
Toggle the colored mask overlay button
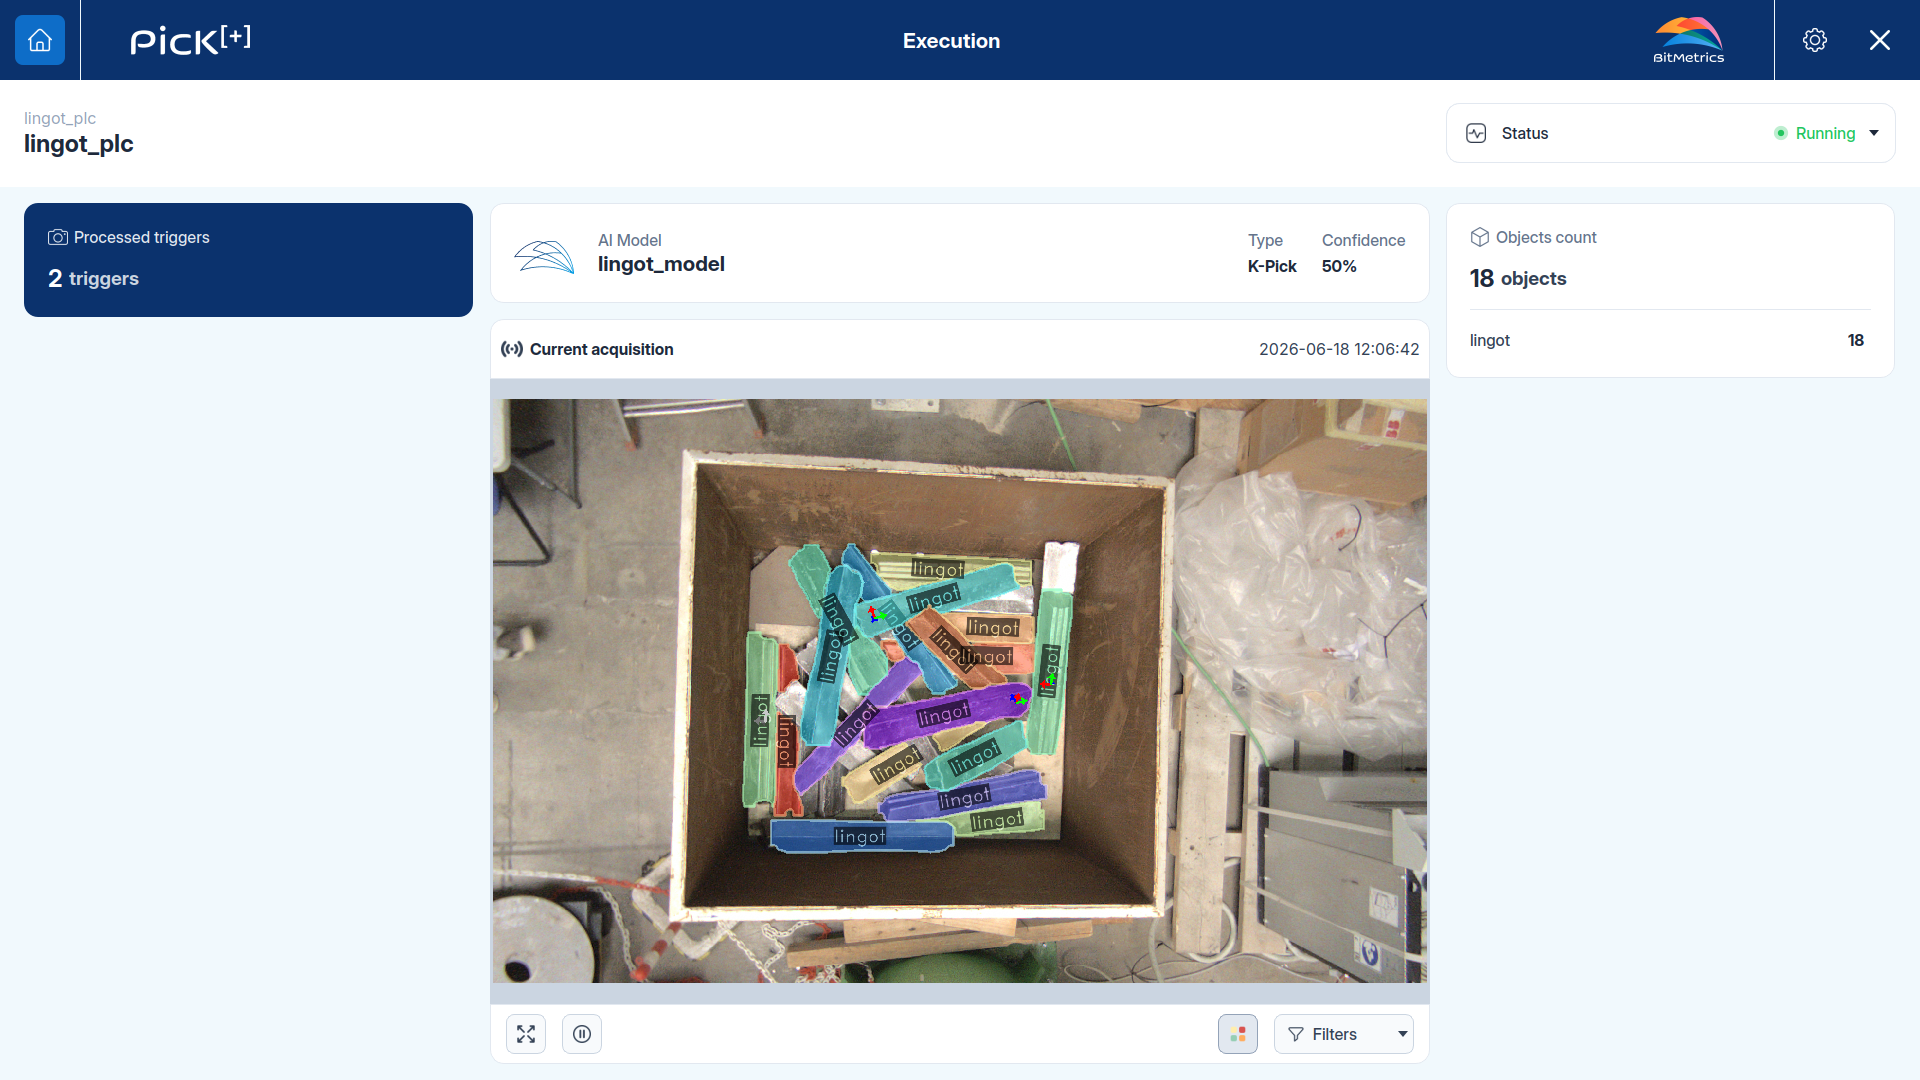point(1238,1034)
